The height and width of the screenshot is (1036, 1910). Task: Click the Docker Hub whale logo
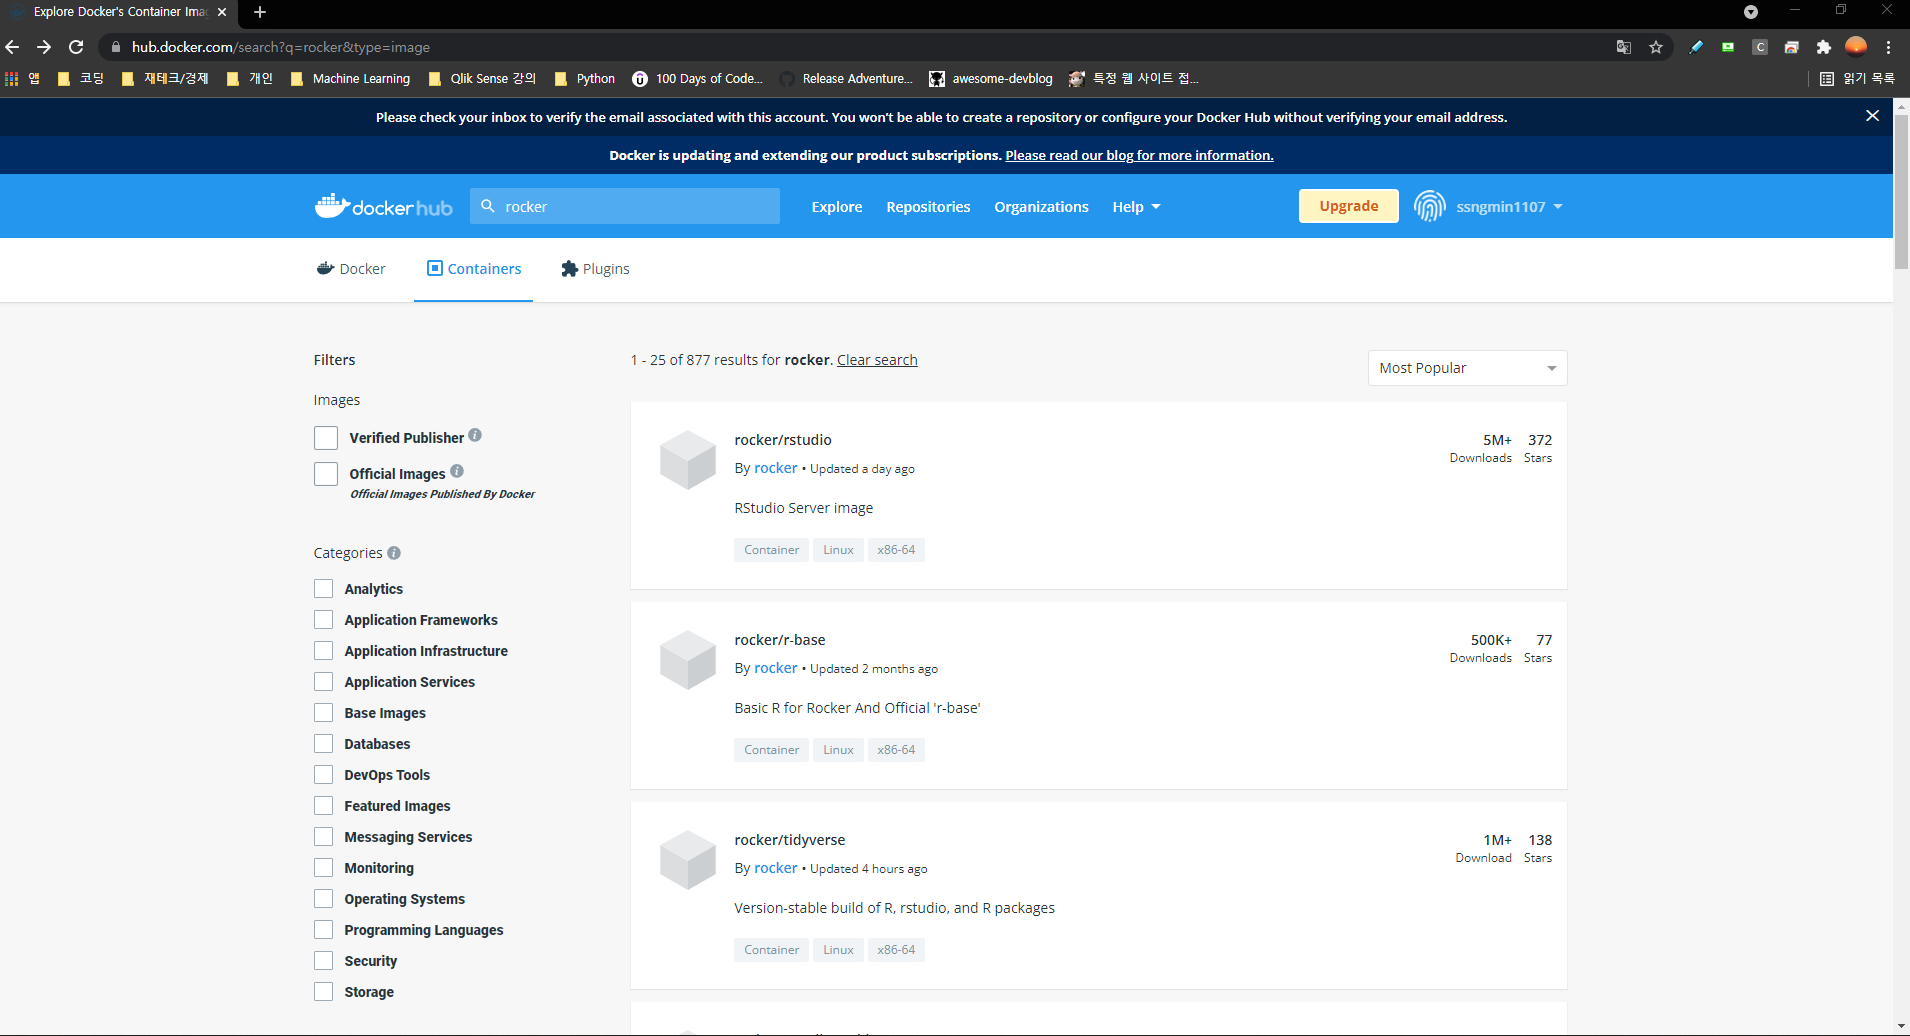point(383,206)
